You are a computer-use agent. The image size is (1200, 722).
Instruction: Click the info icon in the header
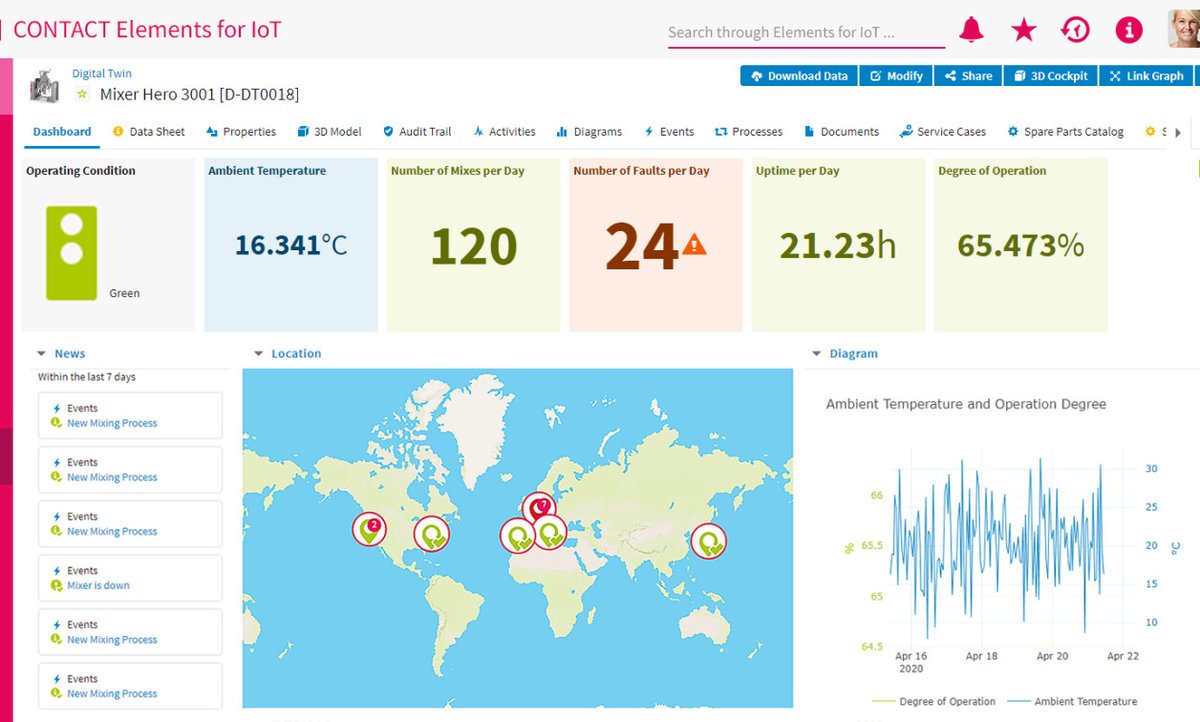pyautogui.click(x=1128, y=31)
